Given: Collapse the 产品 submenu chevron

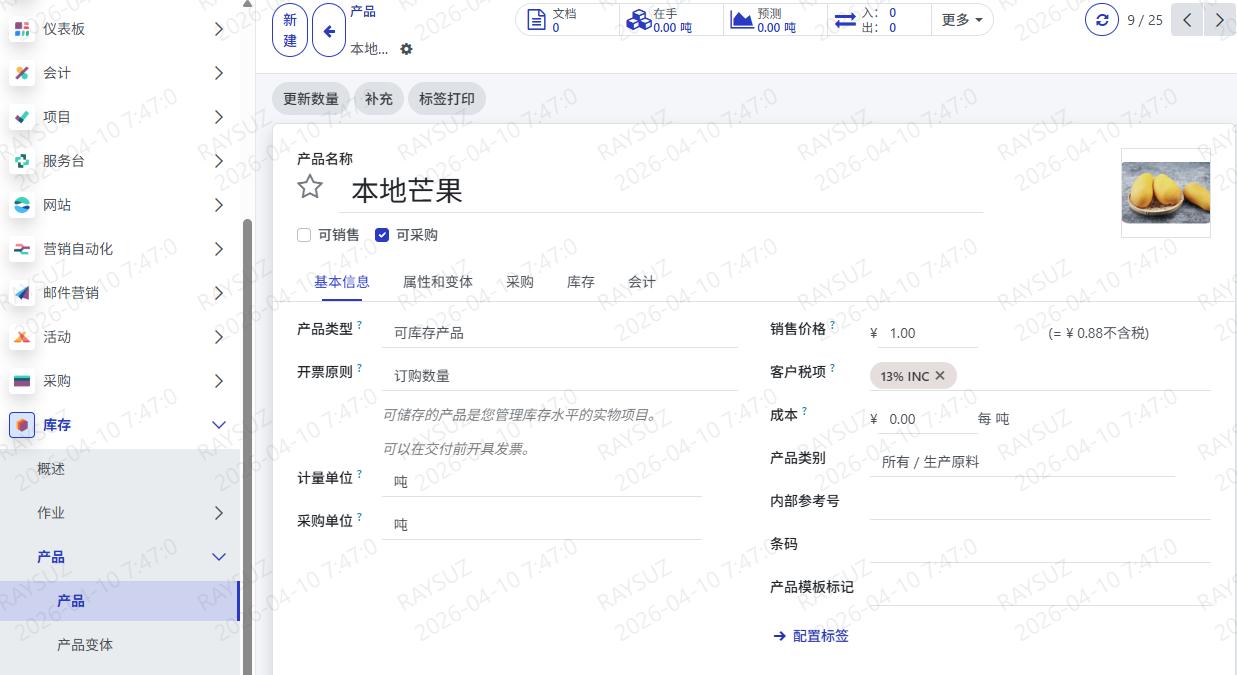Looking at the screenshot, I should point(219,557).
